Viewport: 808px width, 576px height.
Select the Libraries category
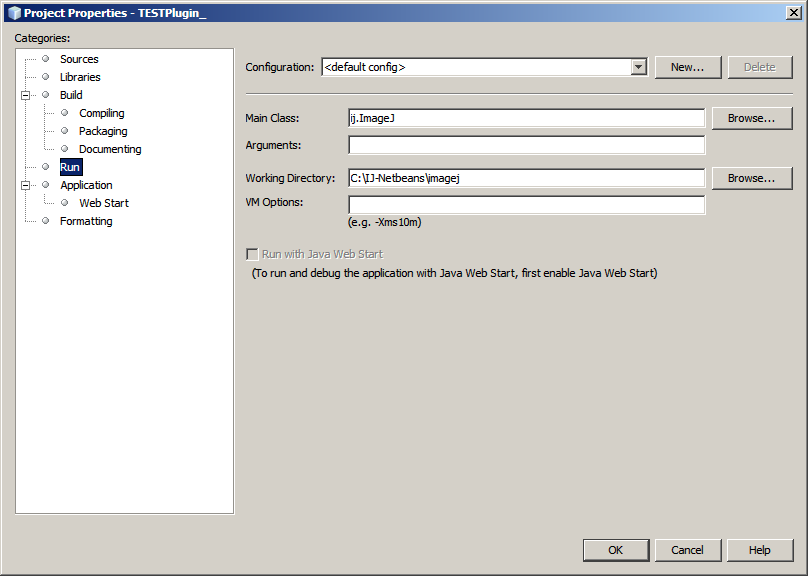pyautogui.click(x=80, y=77)
